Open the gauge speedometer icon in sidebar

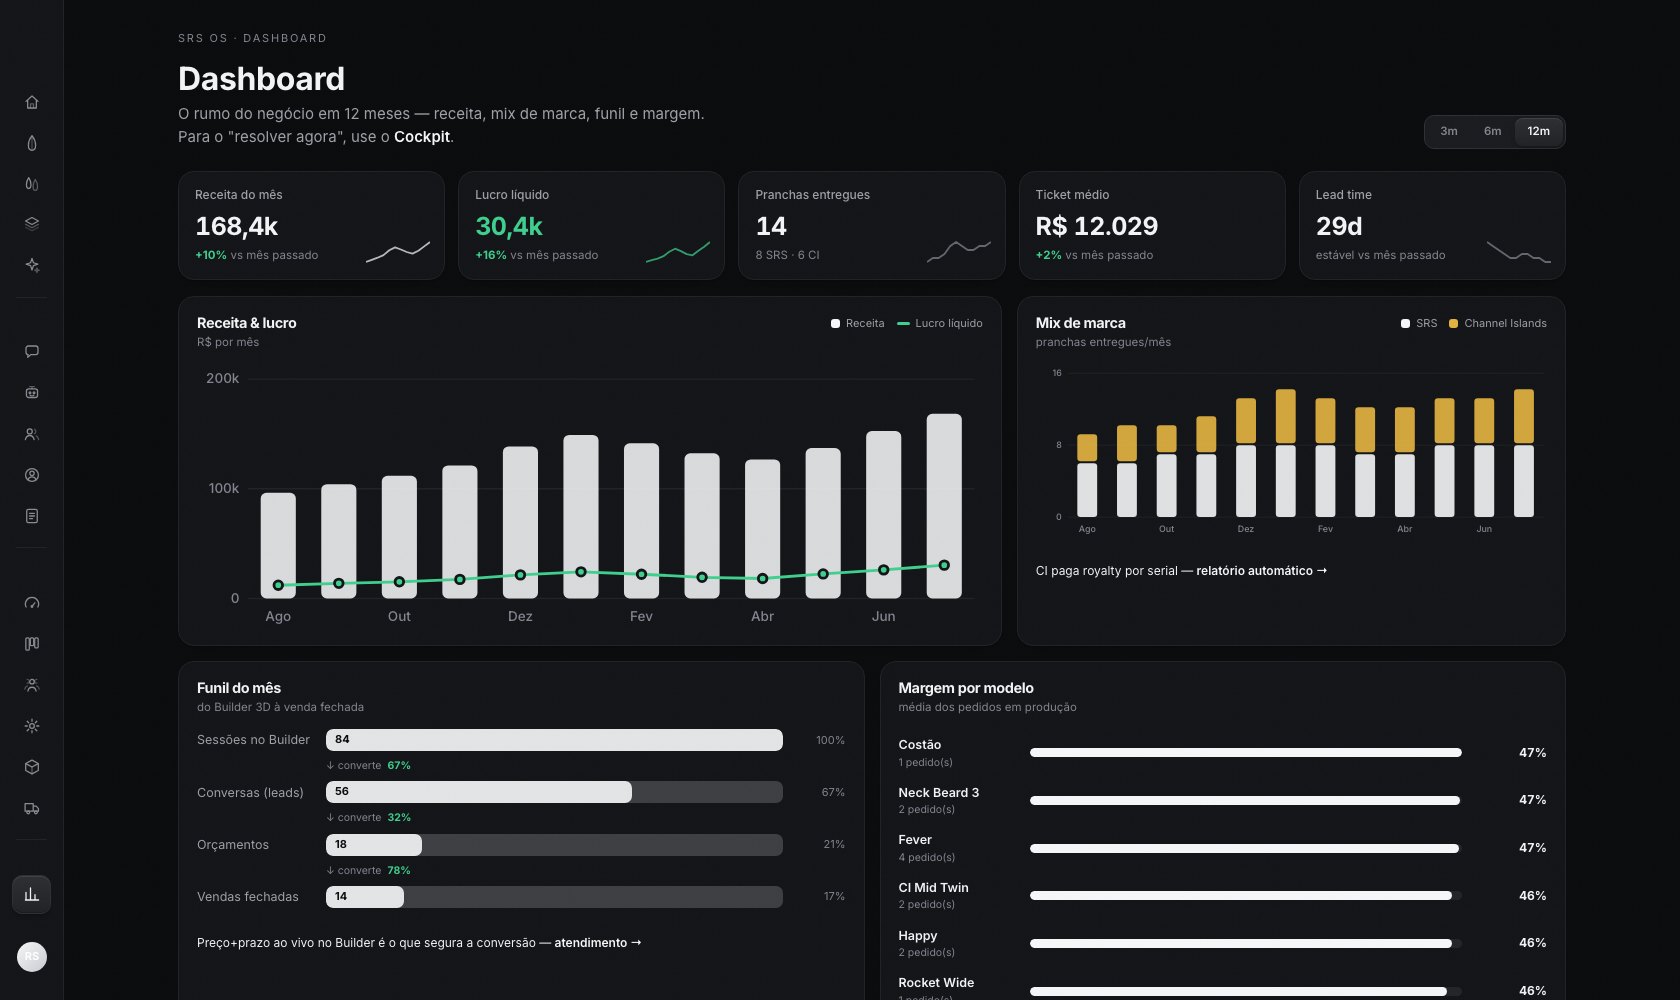(x=32, y=603)
